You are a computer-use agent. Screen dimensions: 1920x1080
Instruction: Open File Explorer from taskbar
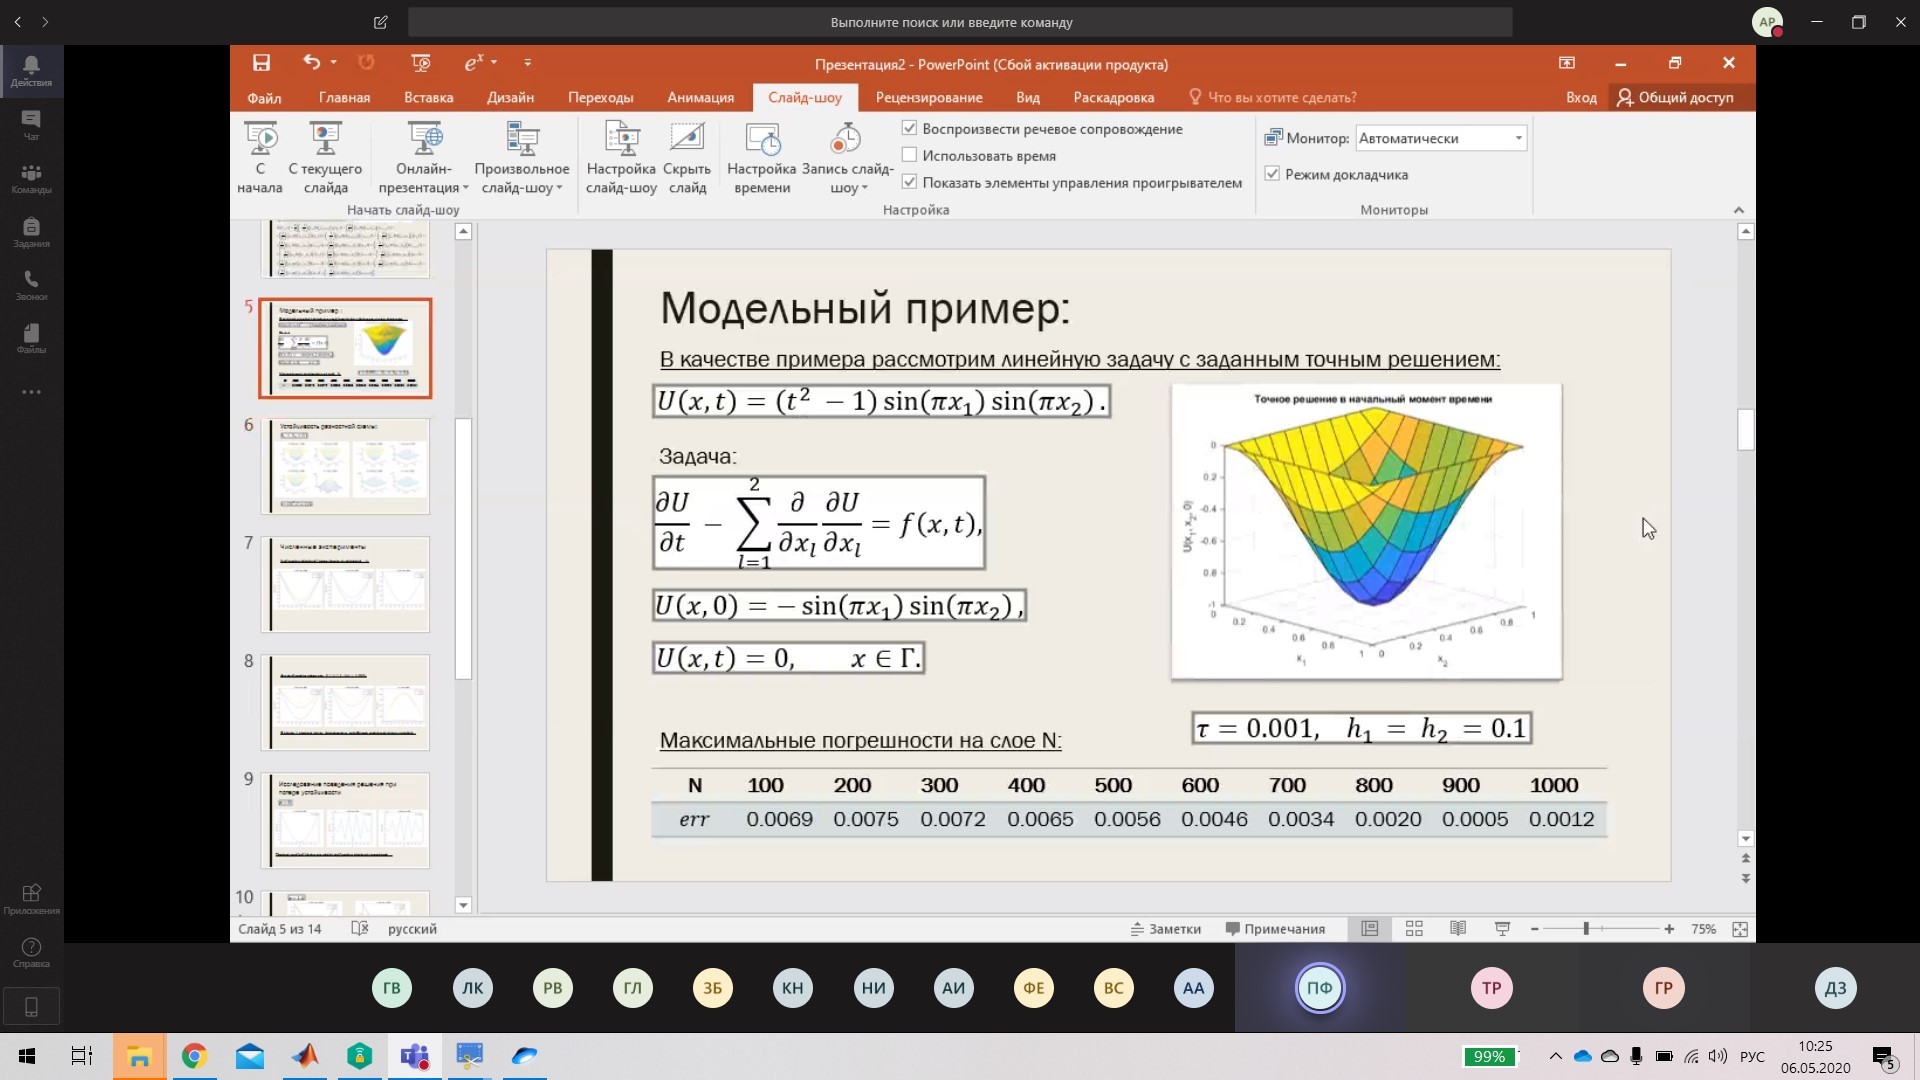point(138,1056)
